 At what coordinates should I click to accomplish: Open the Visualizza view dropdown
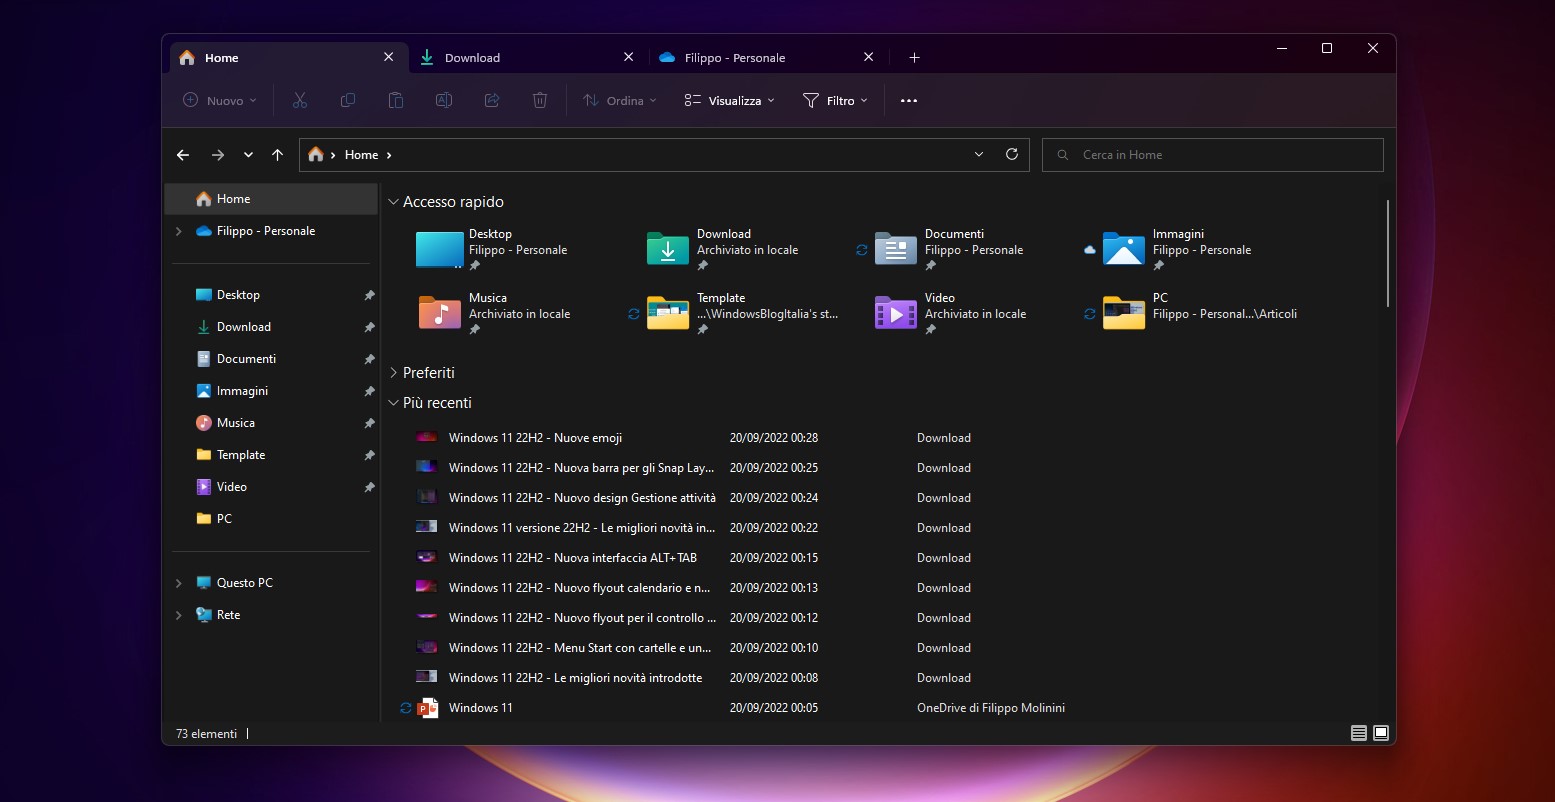click(x=730, y=100)
